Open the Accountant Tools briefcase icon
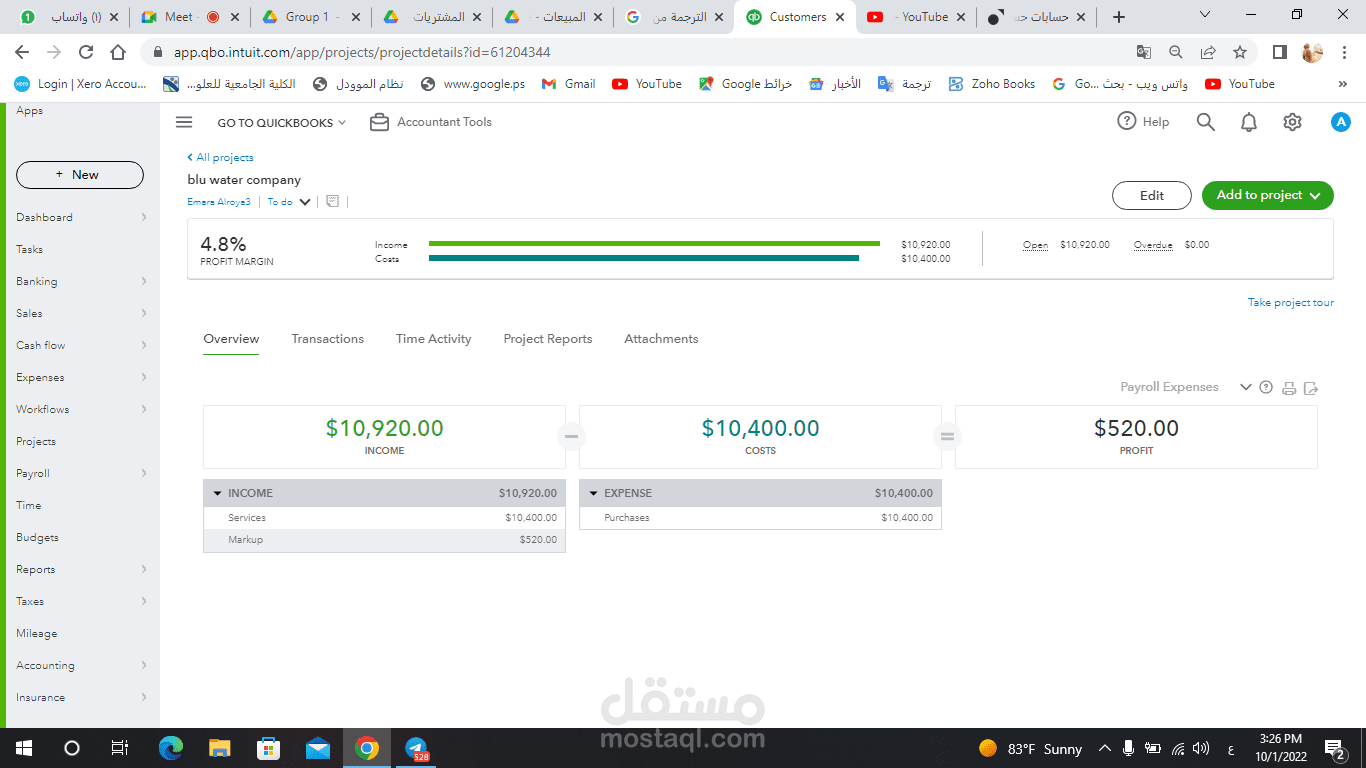This screenshot has width=1366, height=768. [378, 121]
